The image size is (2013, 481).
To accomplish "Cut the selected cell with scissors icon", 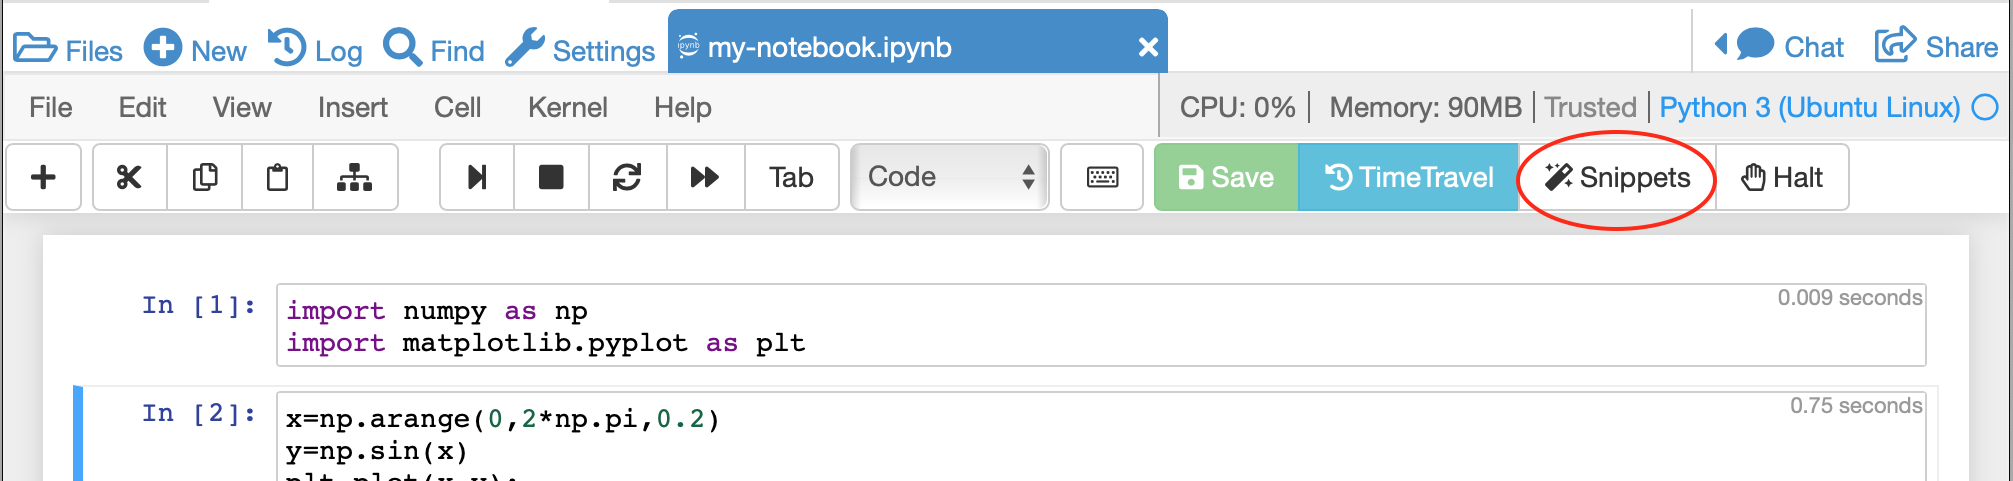I will click(x=129, y=178).
